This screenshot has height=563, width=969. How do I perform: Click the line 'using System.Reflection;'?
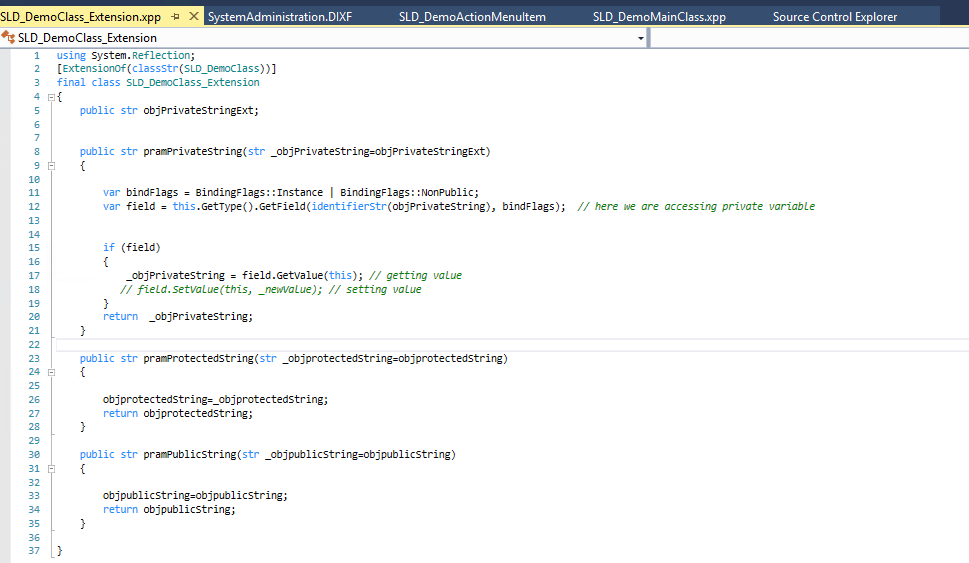(126, 55)
